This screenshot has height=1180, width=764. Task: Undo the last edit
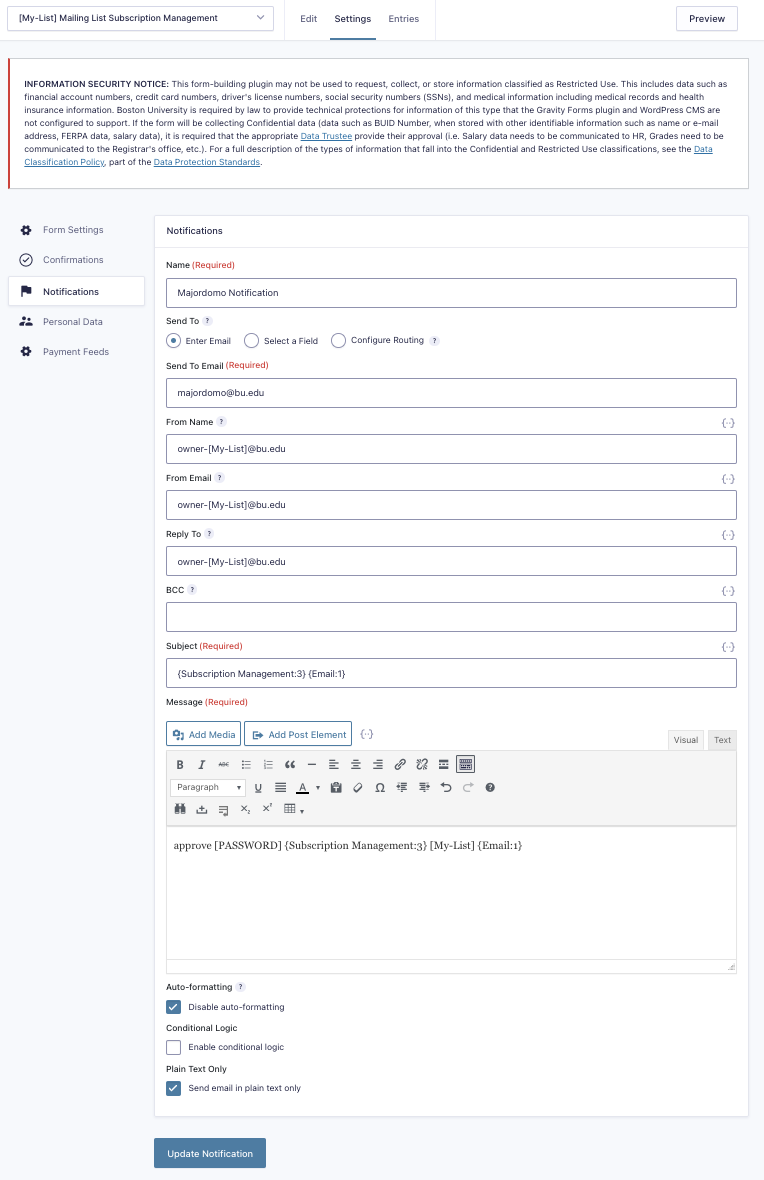pos(446,788)
